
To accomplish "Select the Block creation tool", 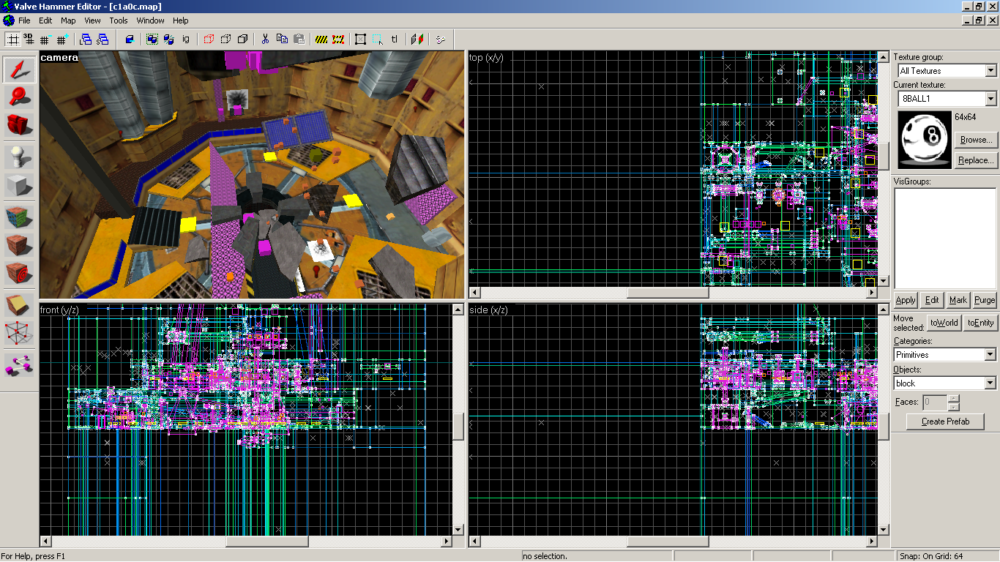I will click(x=19, y=185).
